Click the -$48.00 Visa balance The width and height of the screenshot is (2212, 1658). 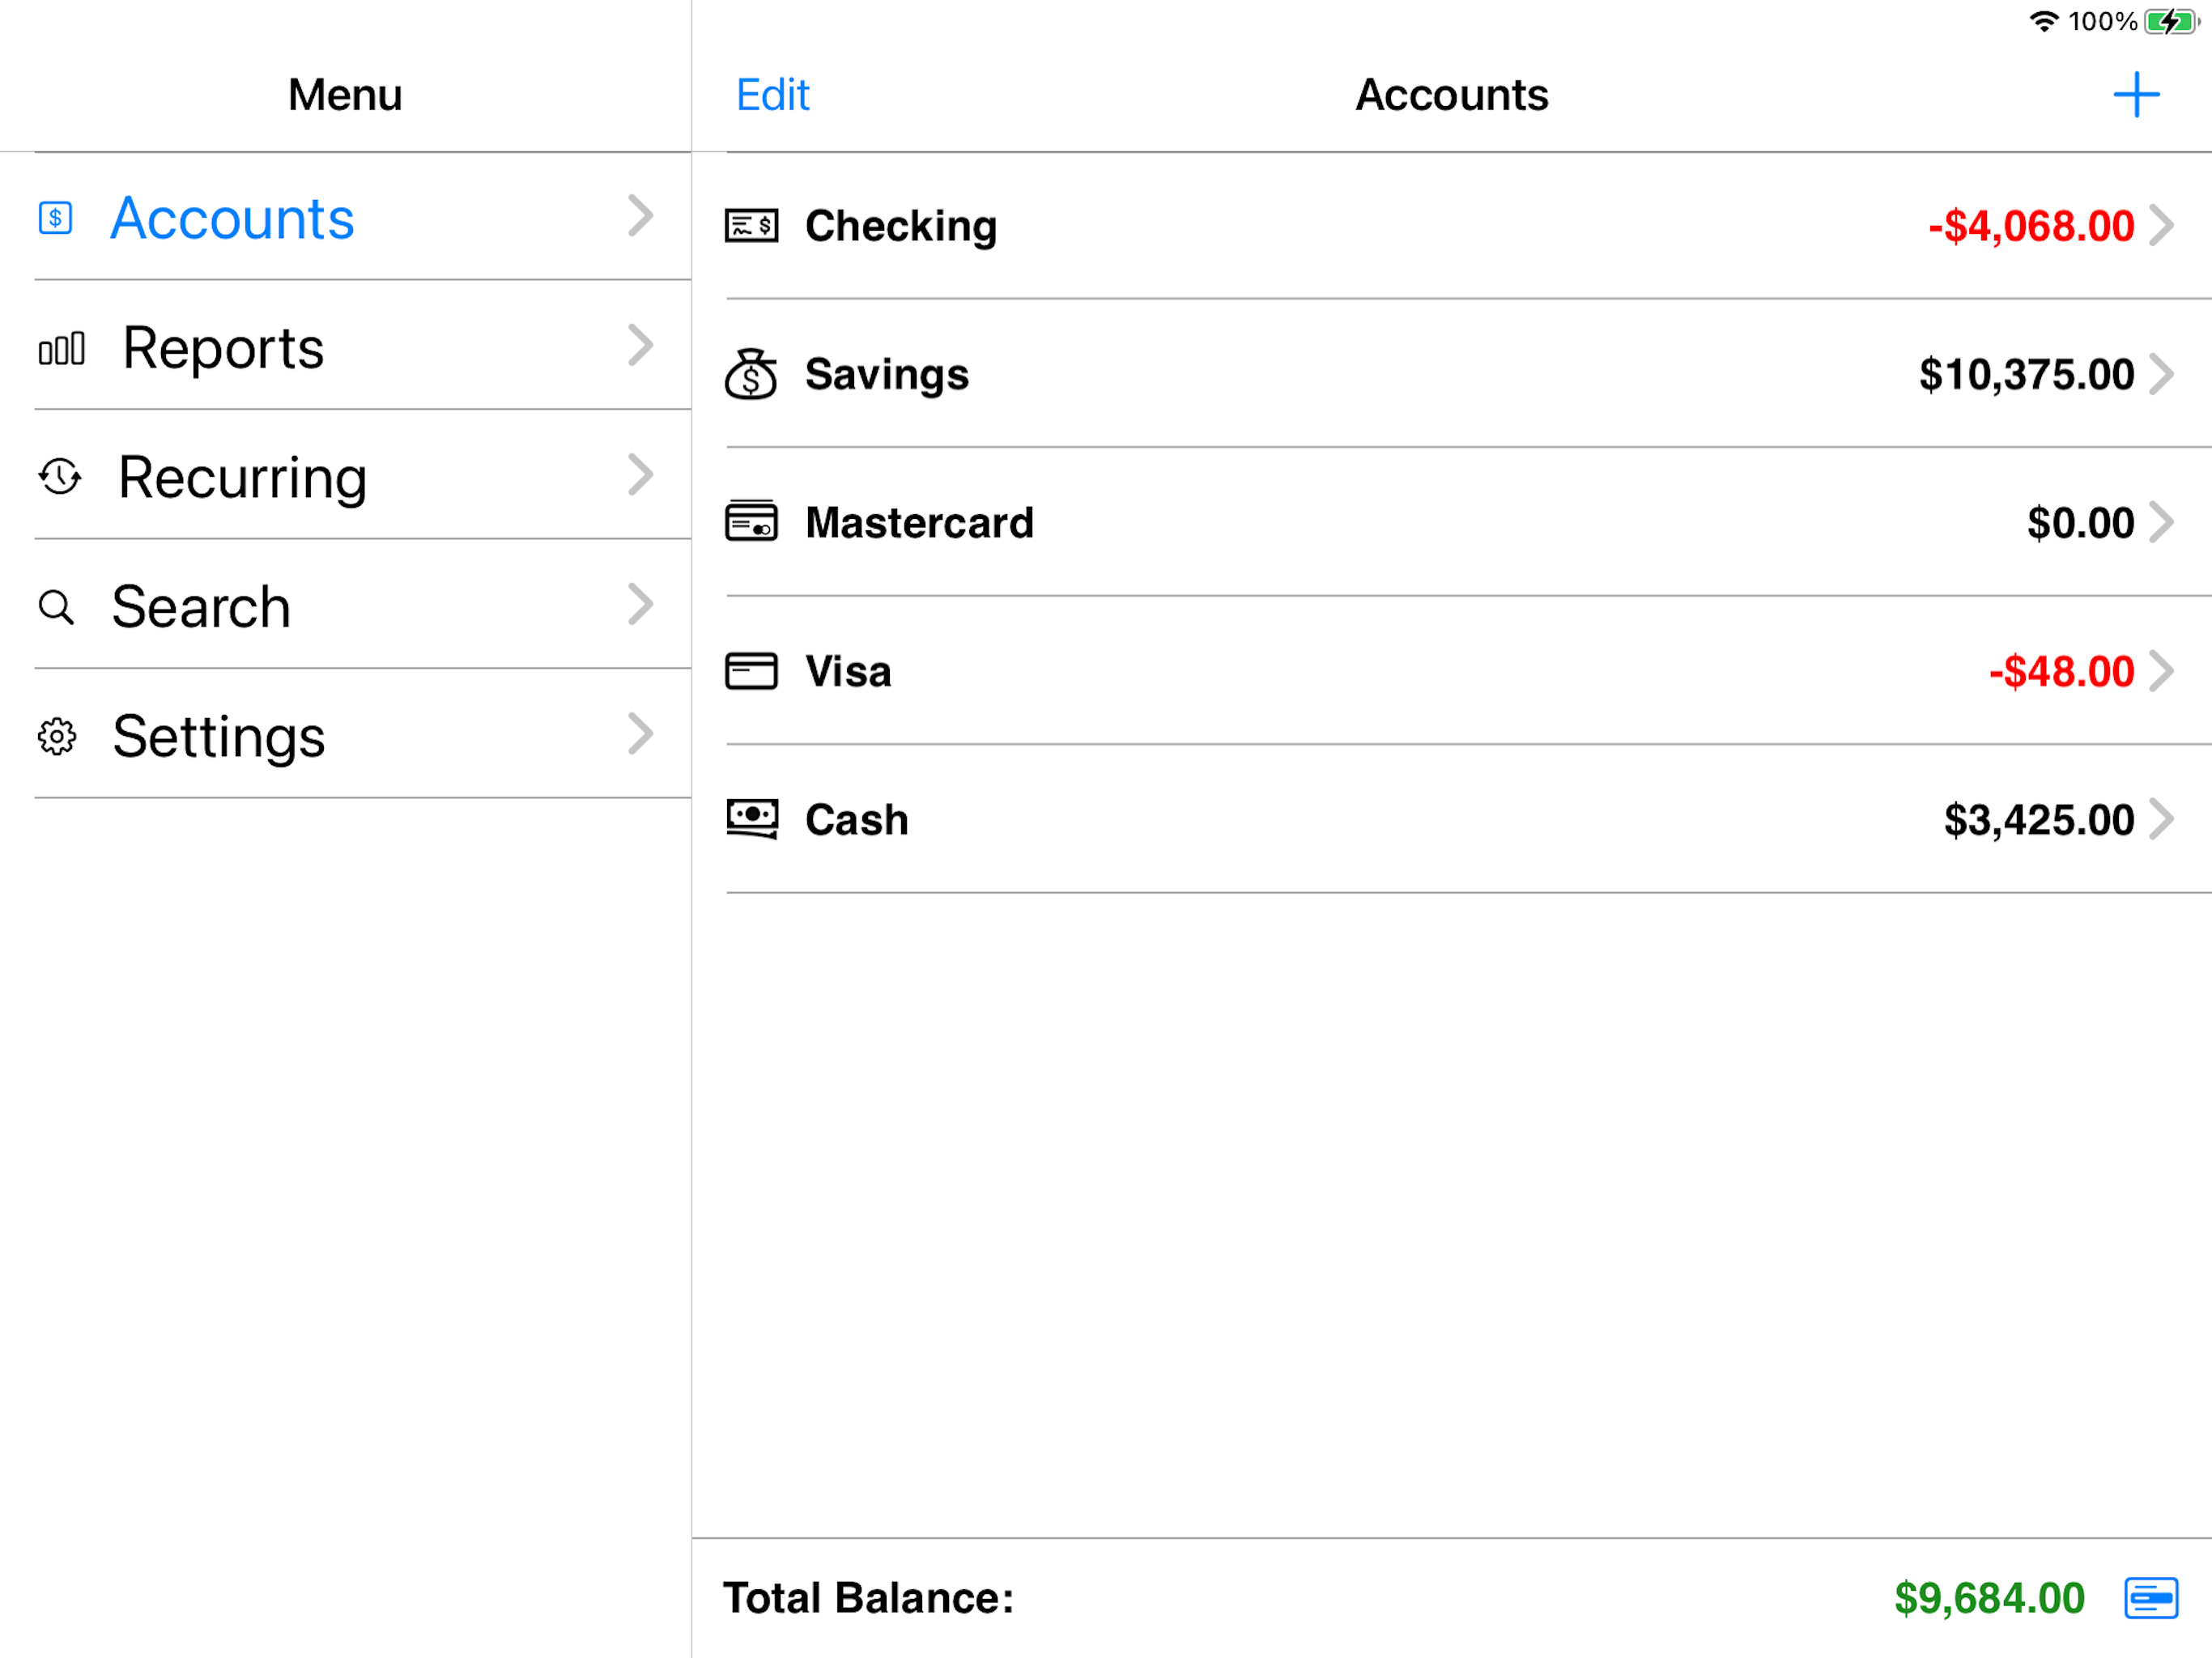[2061, 672]
